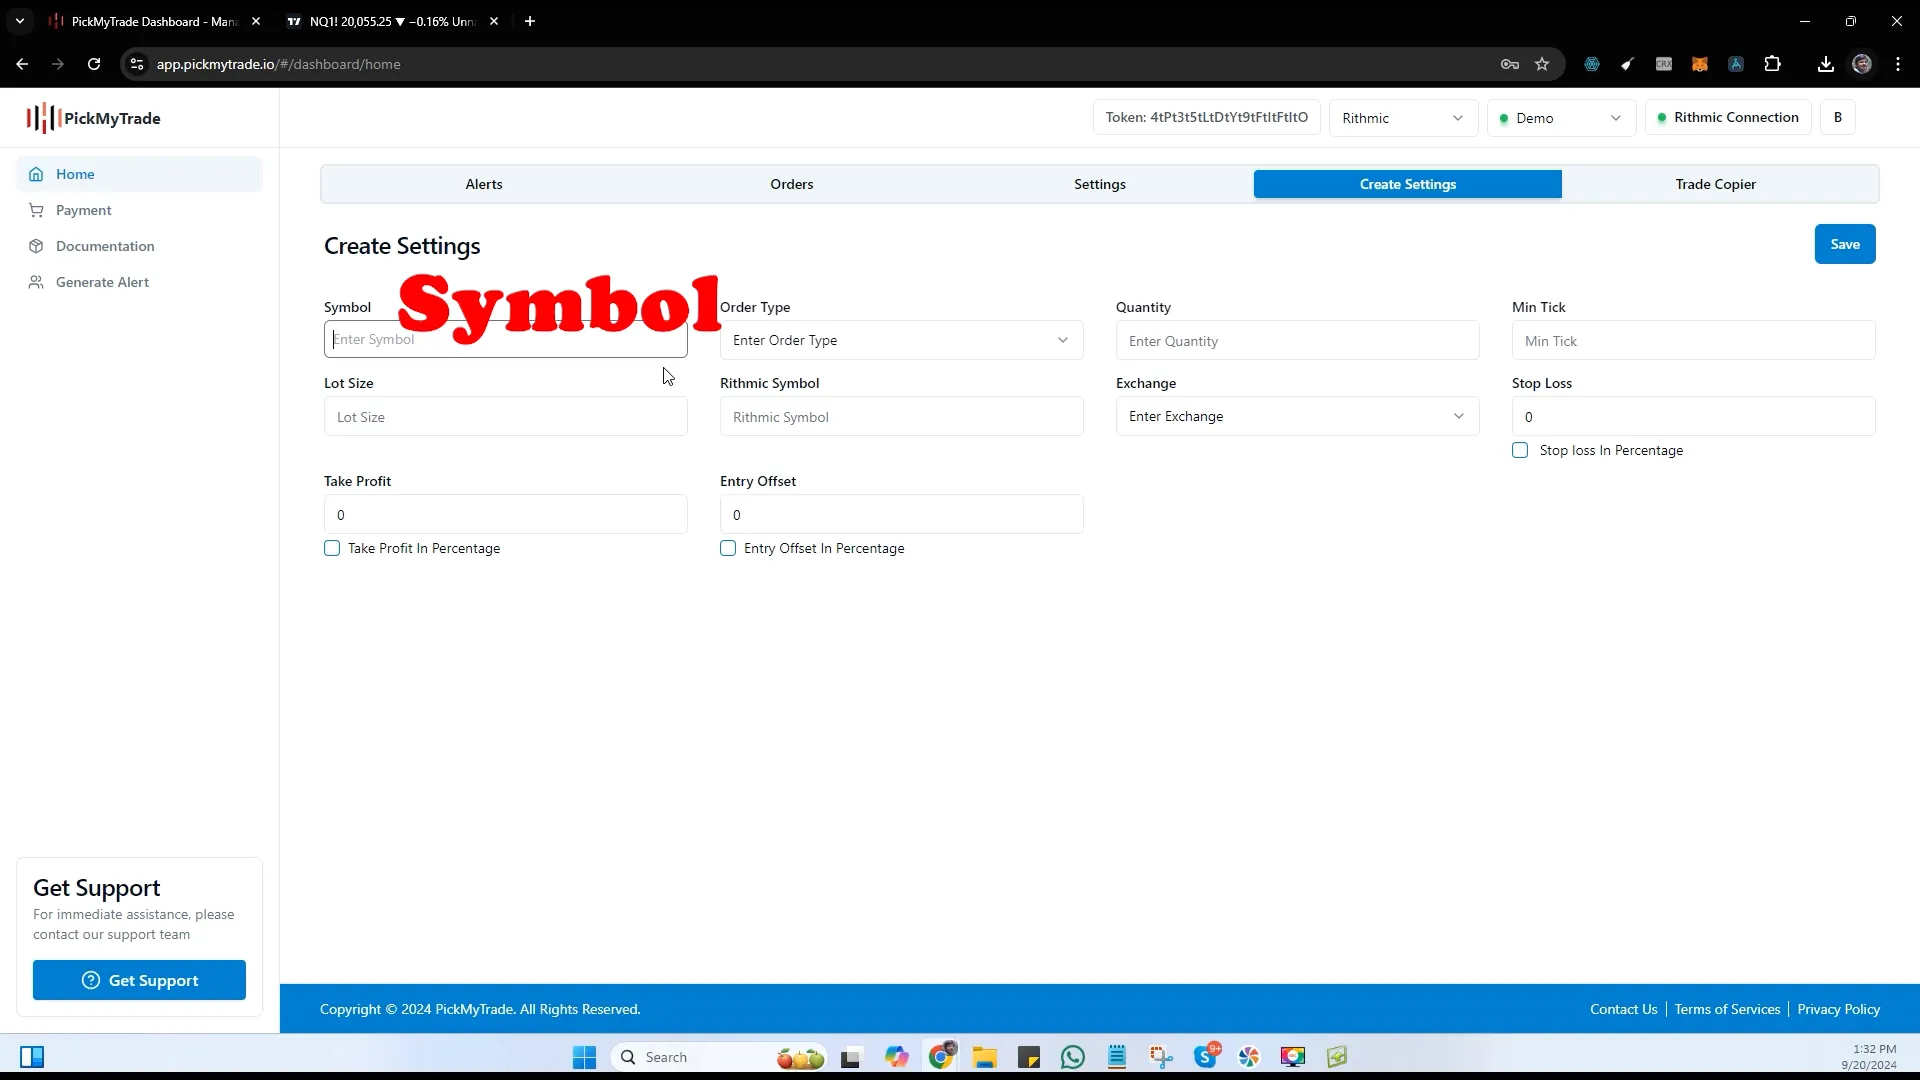Click the PickMyTrade logo
1920x1080 pixels.
click(x=93, y=118)
